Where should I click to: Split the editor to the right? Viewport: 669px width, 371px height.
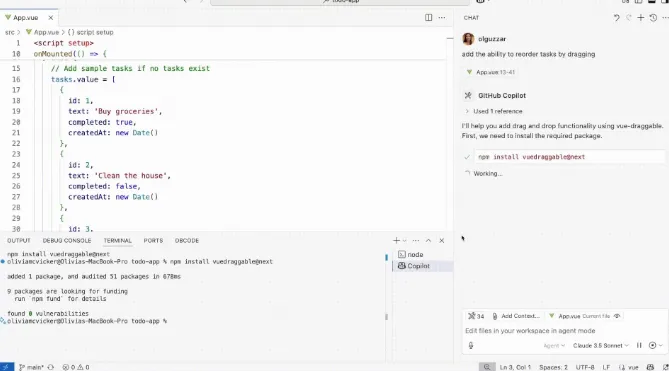tap(428, 17)
